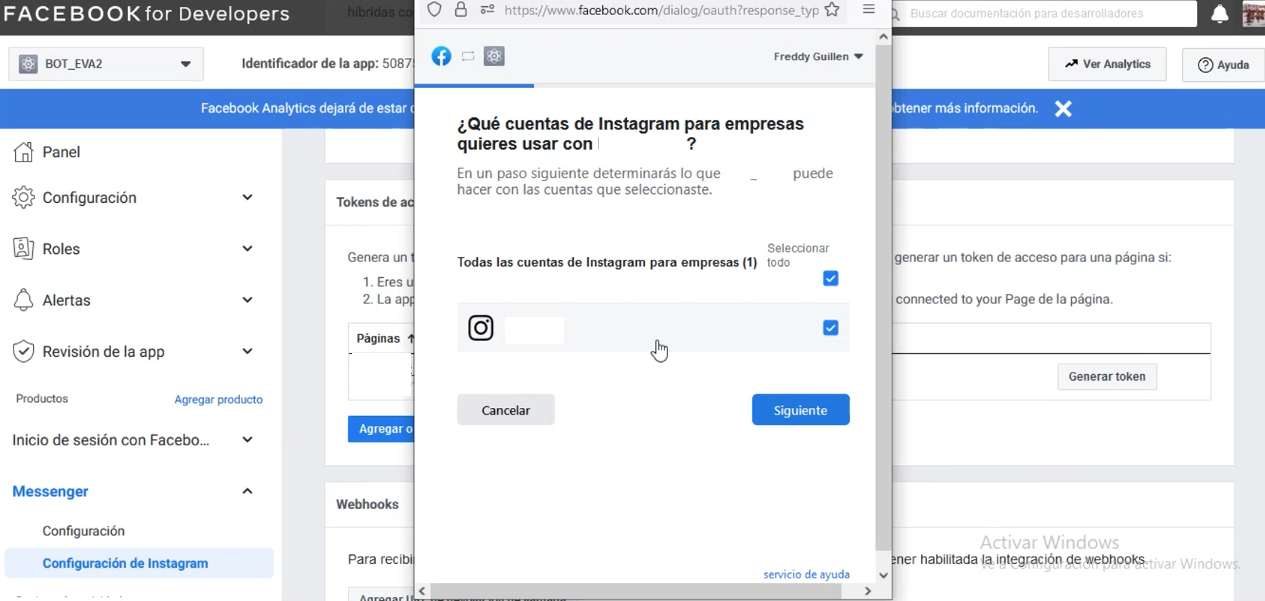Click the shield icon in popup address bar
Image resolution: width=1265 pixels, height=601 pixels.
click(434, 10)
